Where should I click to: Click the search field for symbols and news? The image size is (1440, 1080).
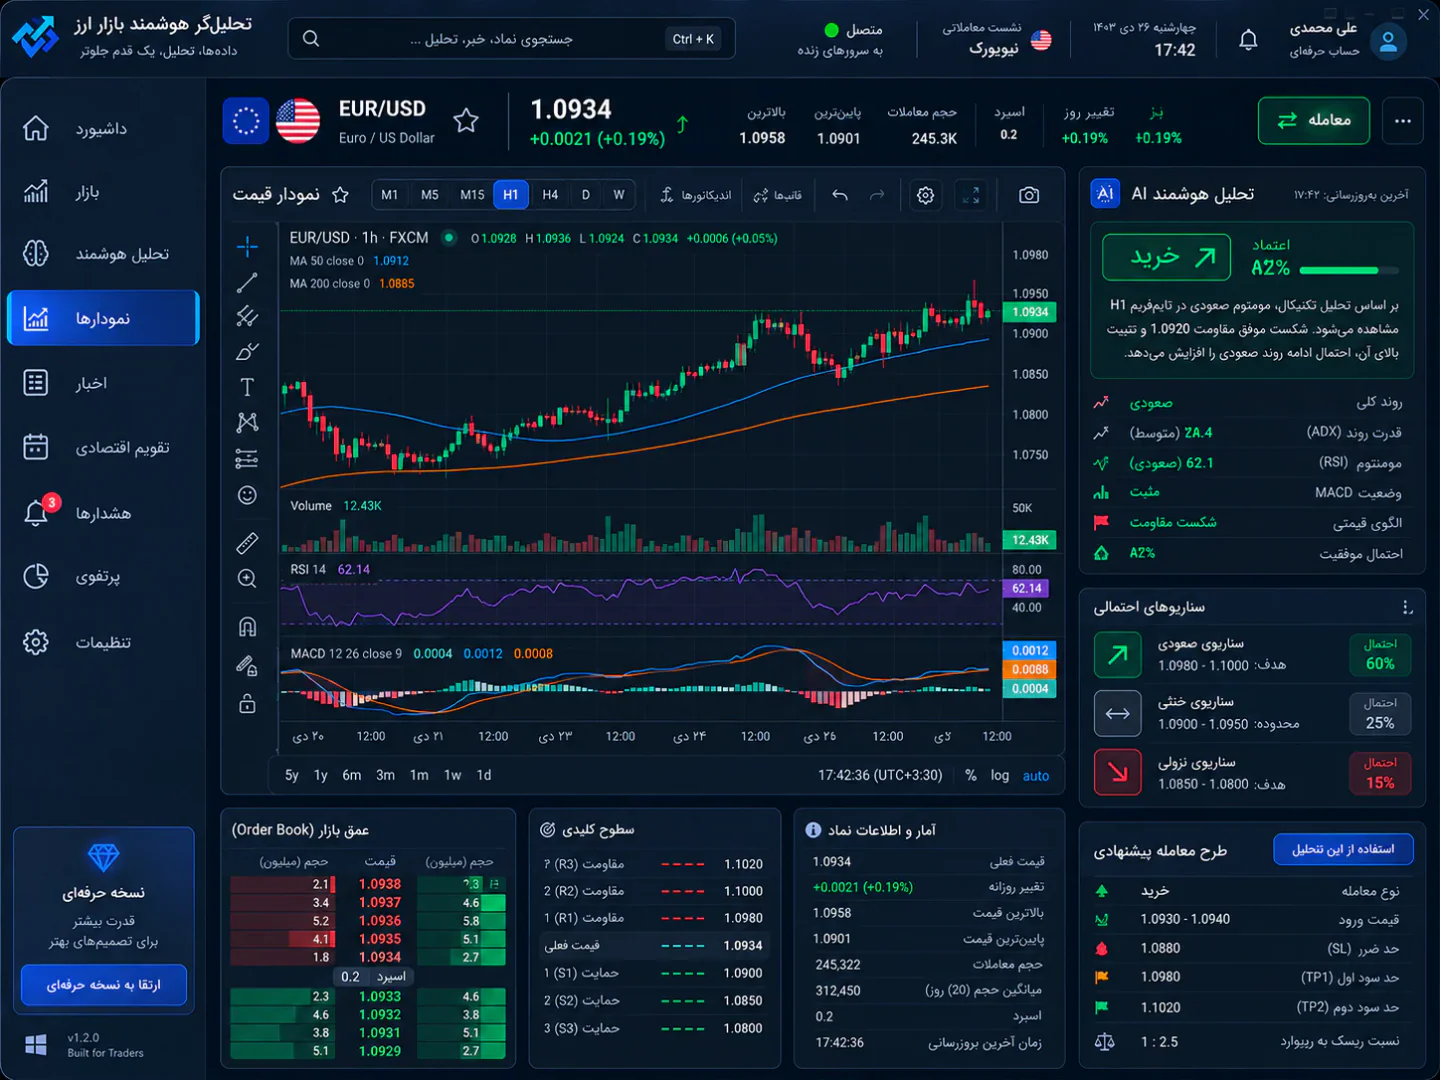512,39
